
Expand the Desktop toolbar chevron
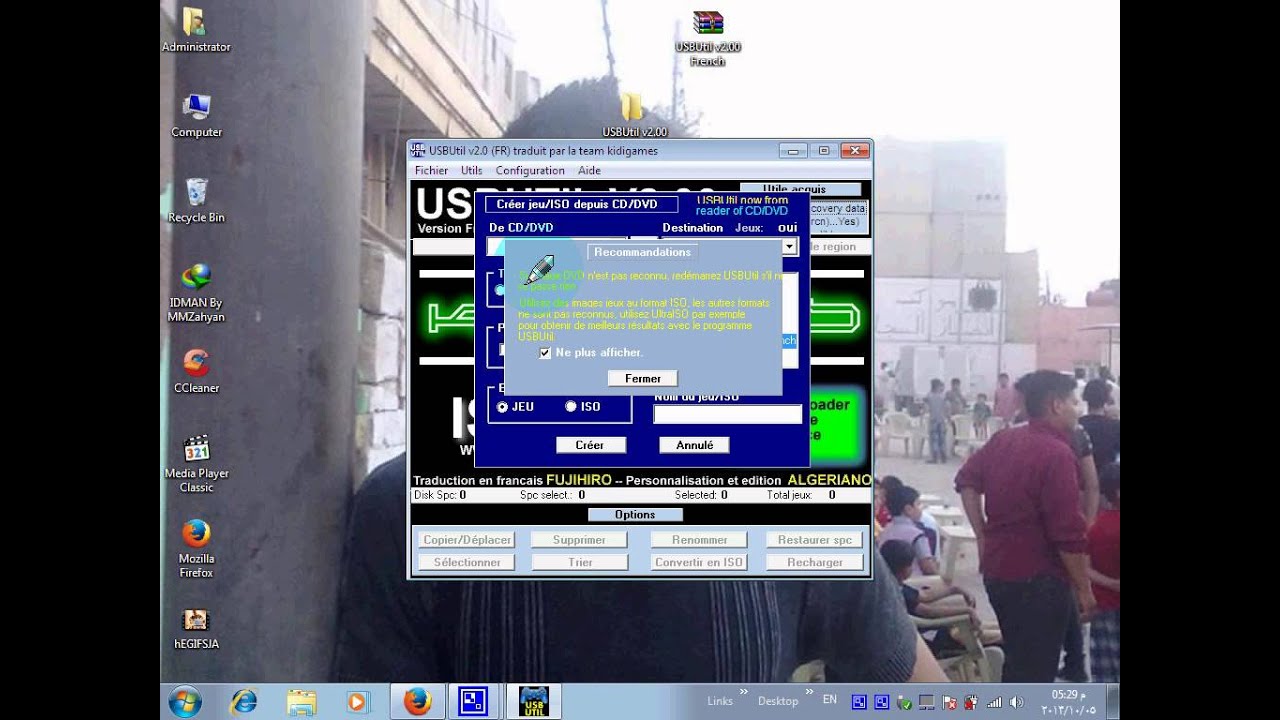point(807,692)
